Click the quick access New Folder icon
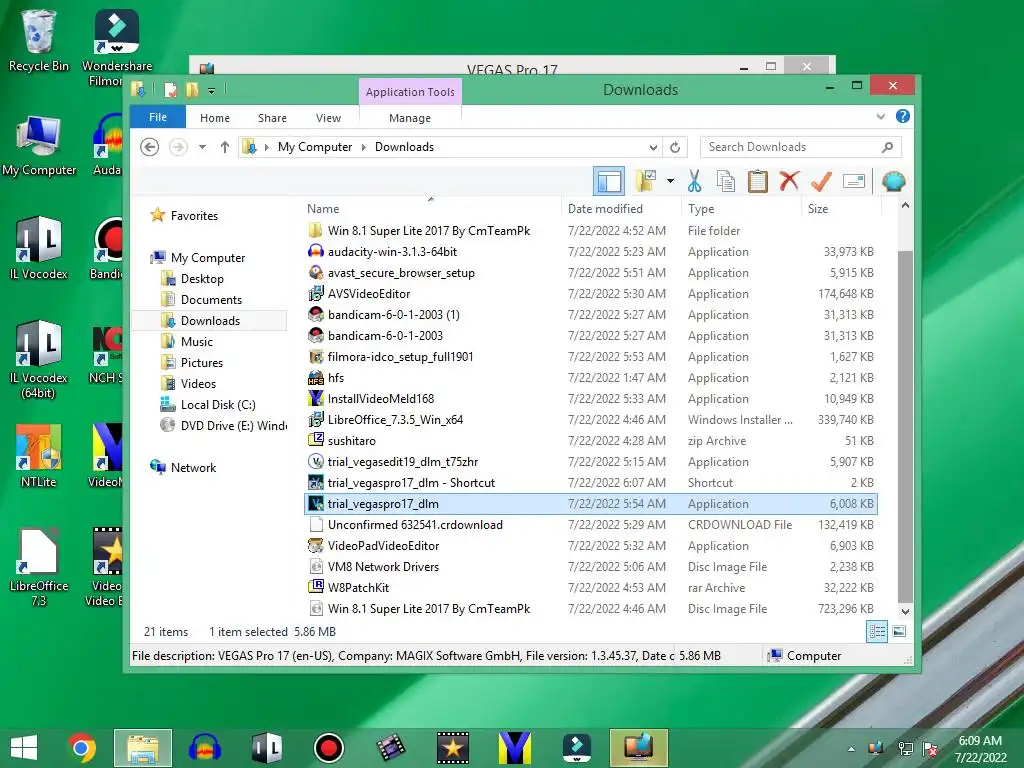This screenshot has width=1024, height=768. [192, 89]
